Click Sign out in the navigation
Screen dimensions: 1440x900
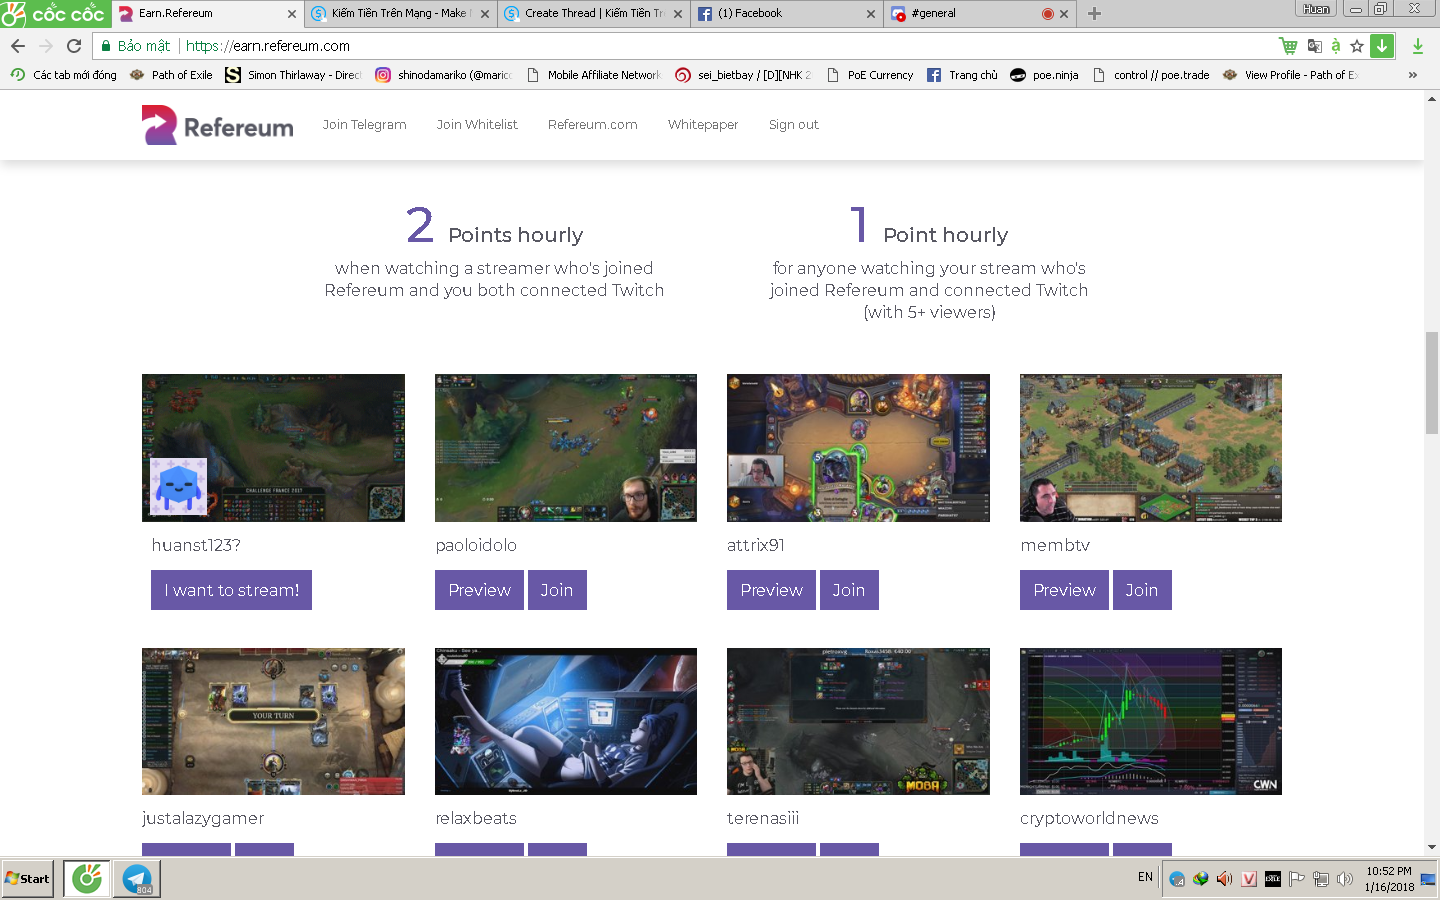click(794, 125)
